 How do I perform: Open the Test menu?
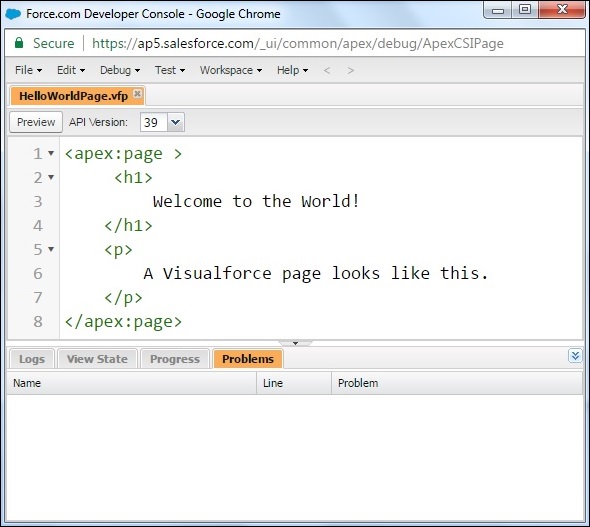[170, 70]
